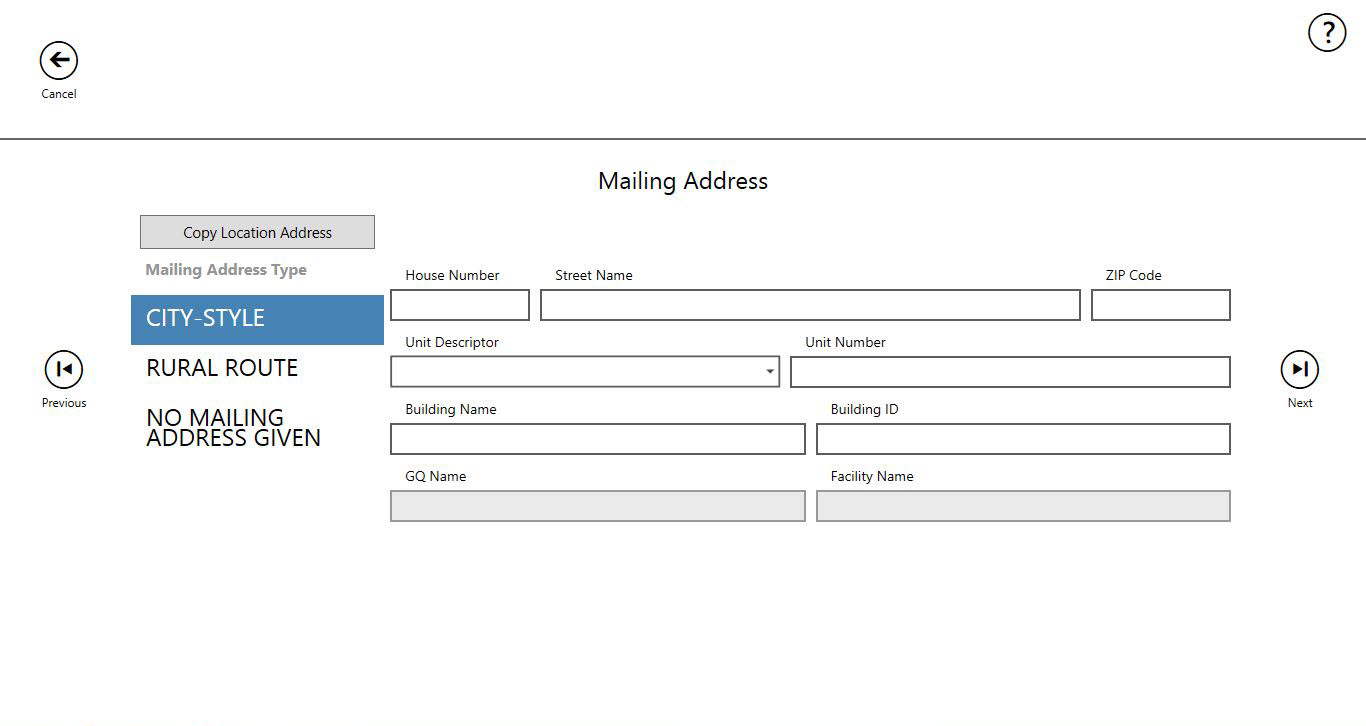
Task: Focus the Street Name text box
Action: 810,305
